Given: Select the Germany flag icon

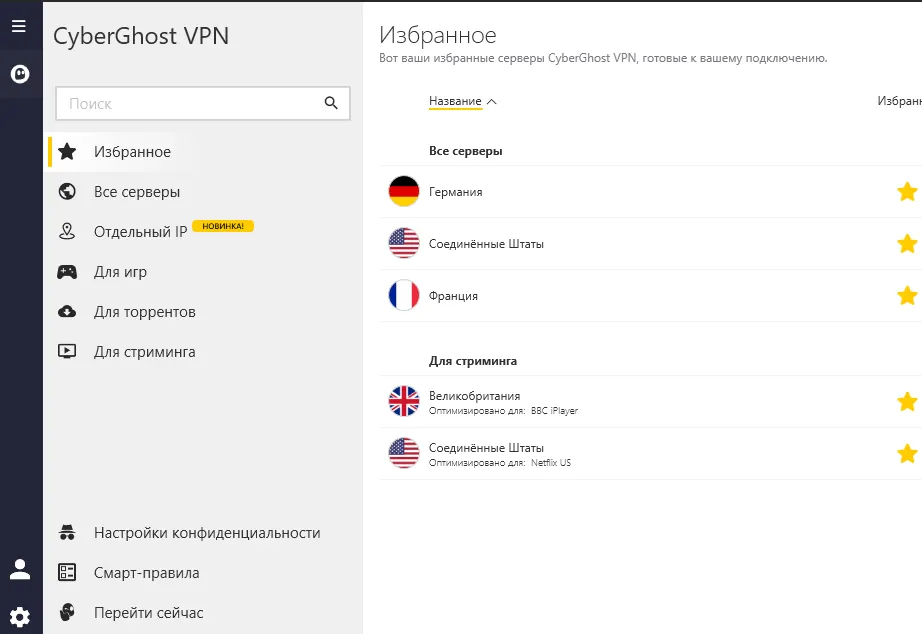Looking at the screenshot, I should click(404, 191).
